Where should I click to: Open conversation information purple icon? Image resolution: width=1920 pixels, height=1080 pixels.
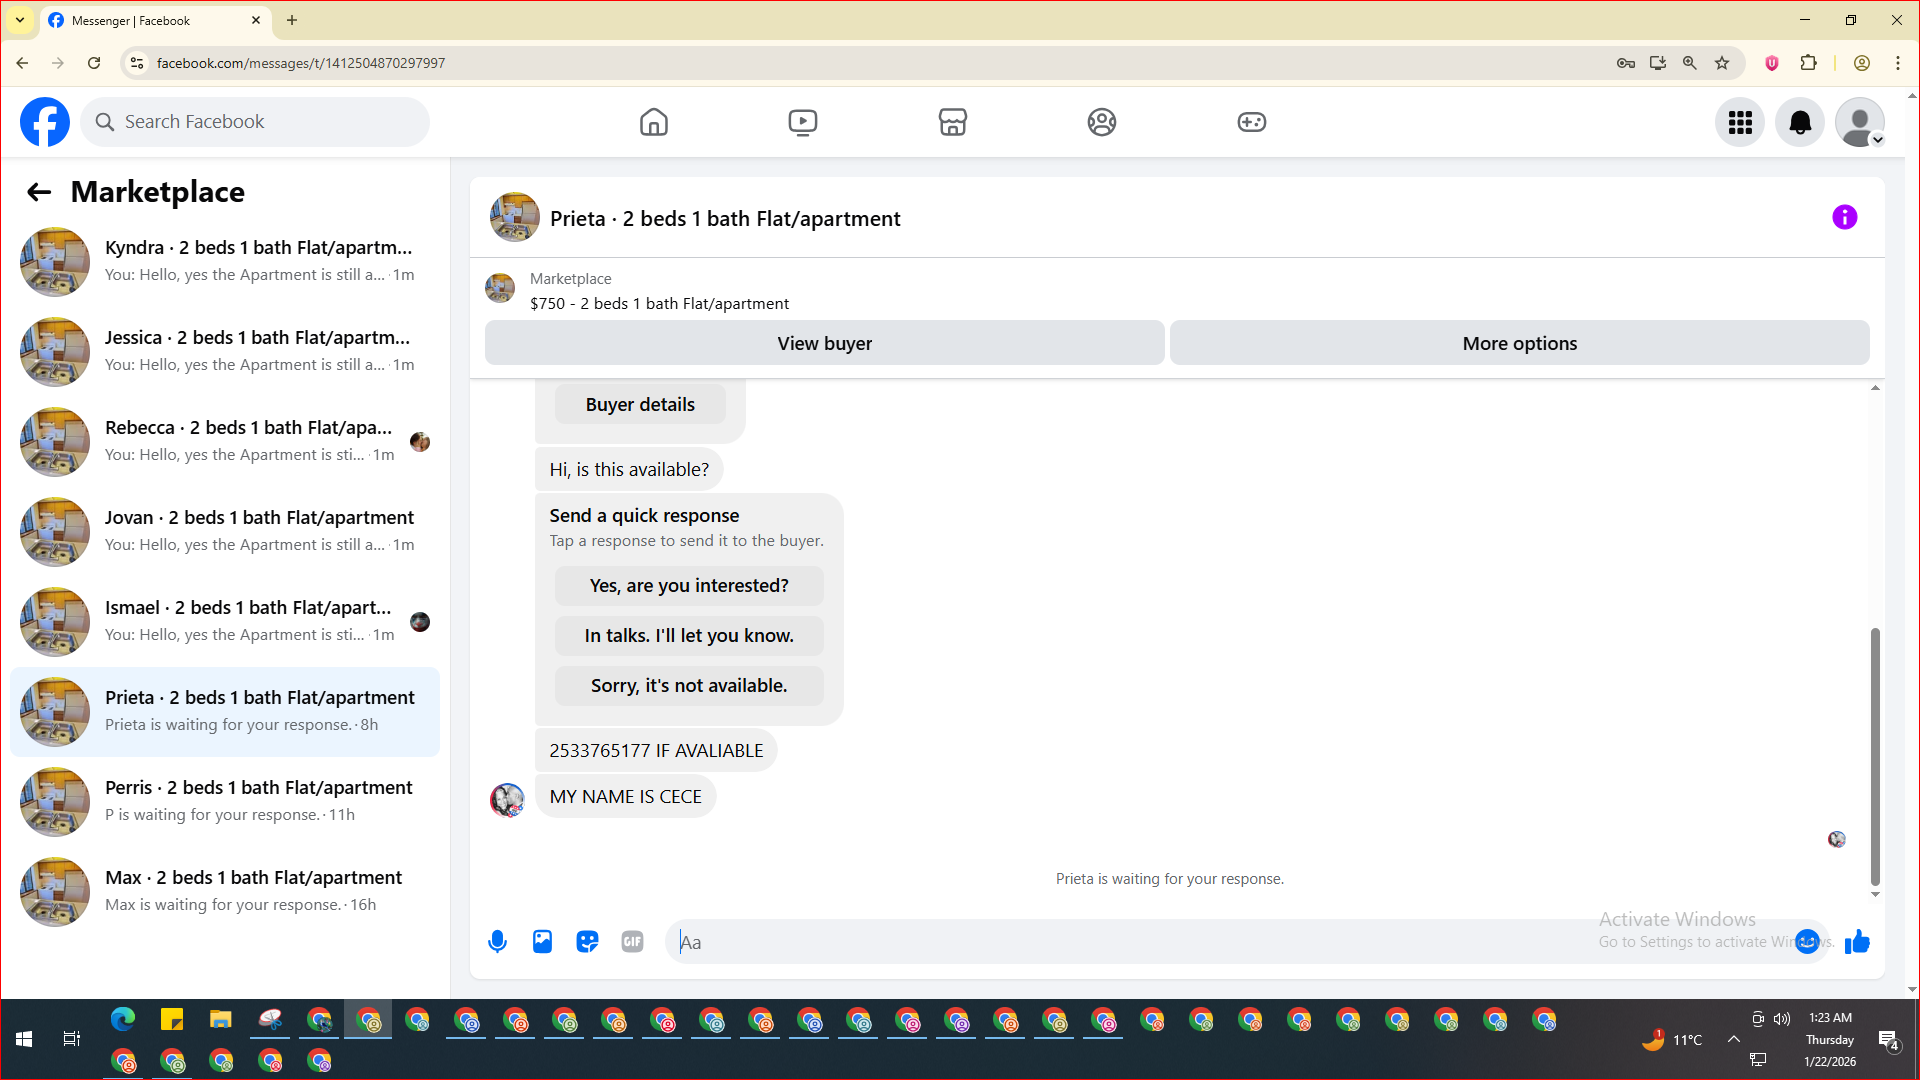1844,217
